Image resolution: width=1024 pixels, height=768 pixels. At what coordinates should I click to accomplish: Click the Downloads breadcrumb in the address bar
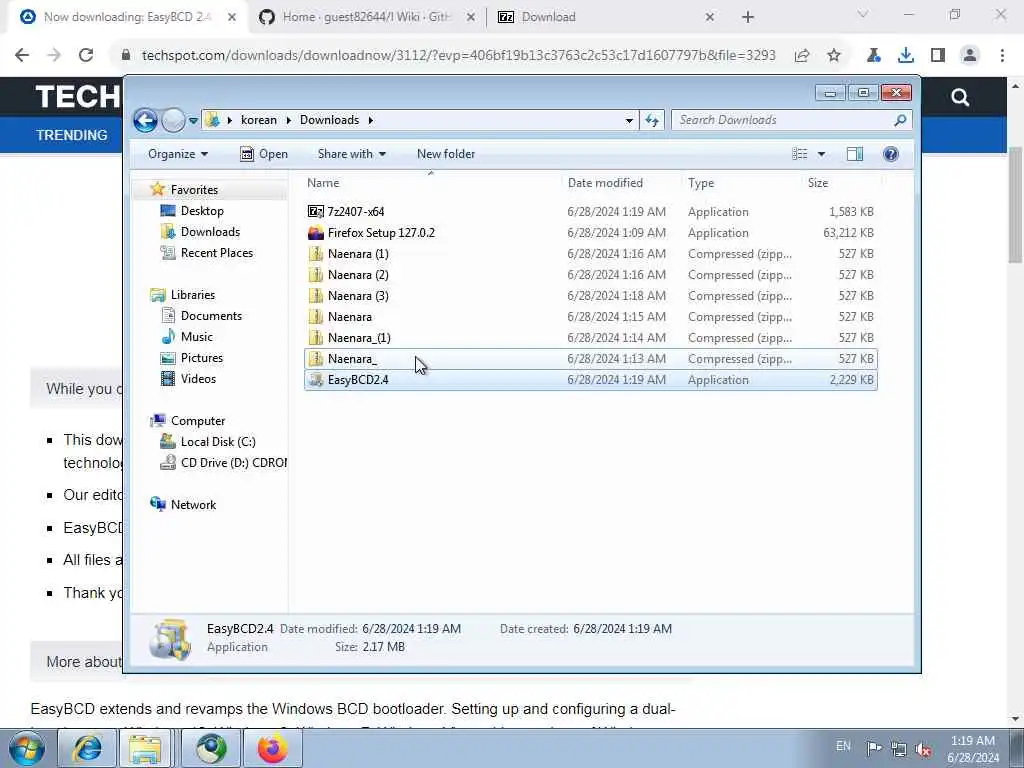point(329,120)
